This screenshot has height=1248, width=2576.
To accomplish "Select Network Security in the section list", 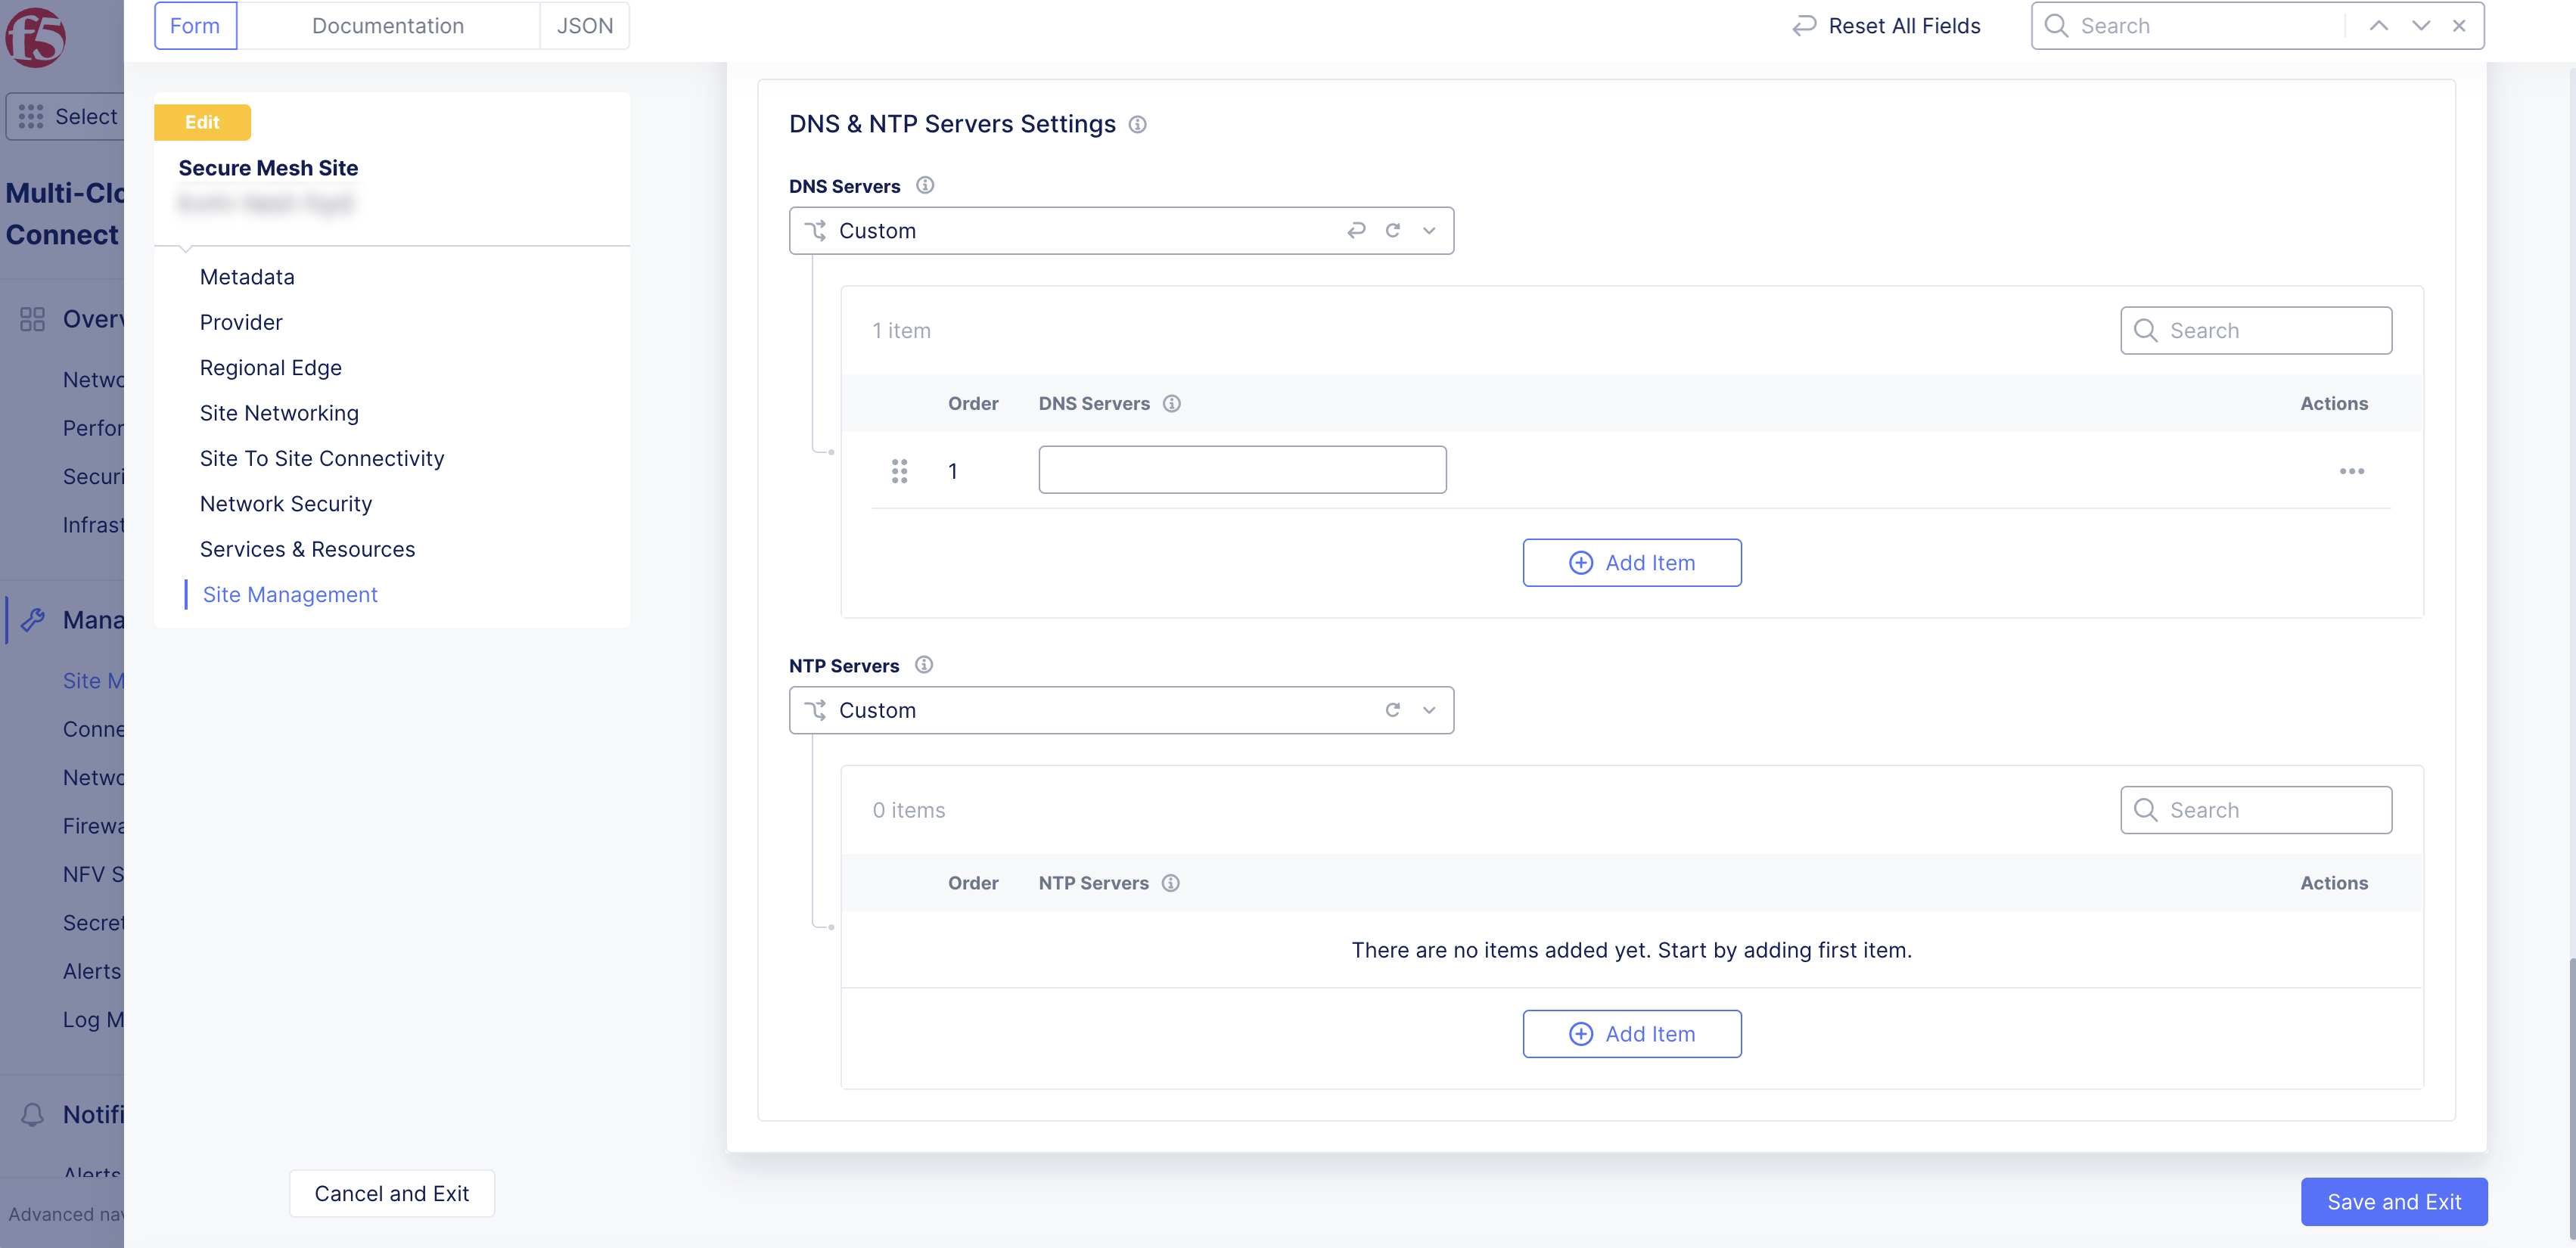I will click(x=286, y=503).
